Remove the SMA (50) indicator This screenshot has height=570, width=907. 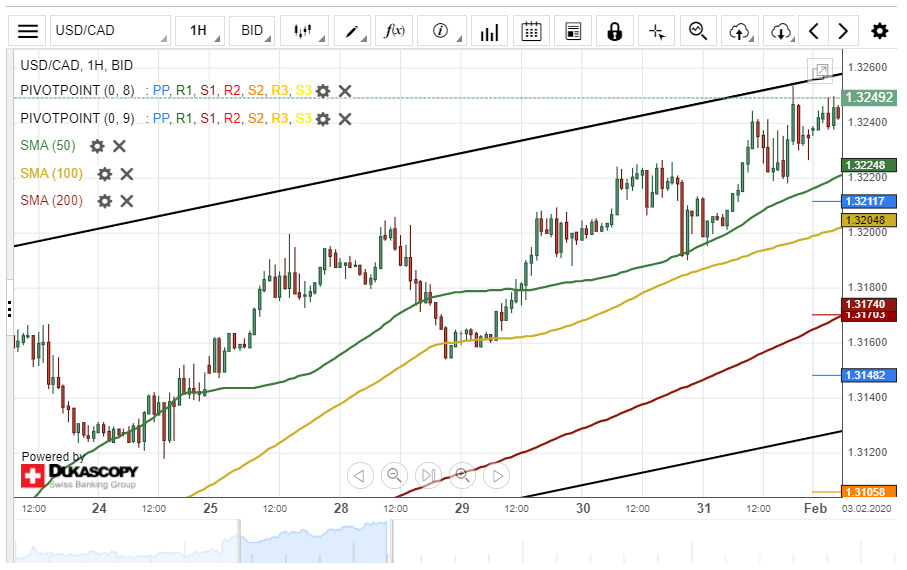(119, 146)
